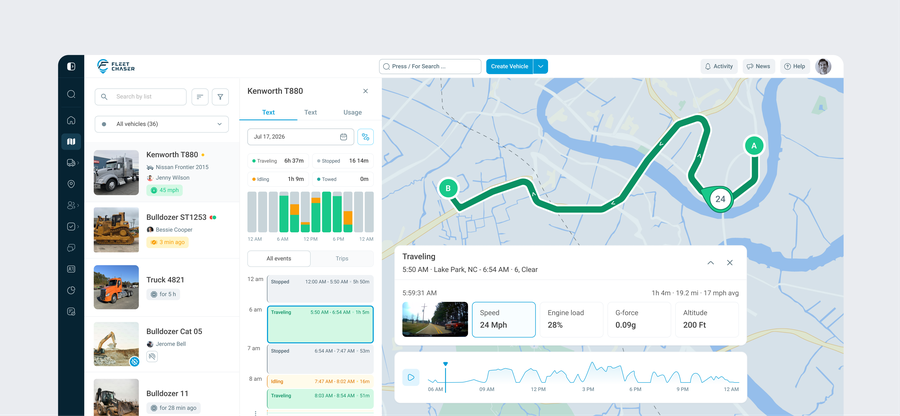Image resolution: width=900 pixels, height=416 pixels.
Task: Click the timeline playhead marker
Action: pyautogui.click(x=445, y=364)
